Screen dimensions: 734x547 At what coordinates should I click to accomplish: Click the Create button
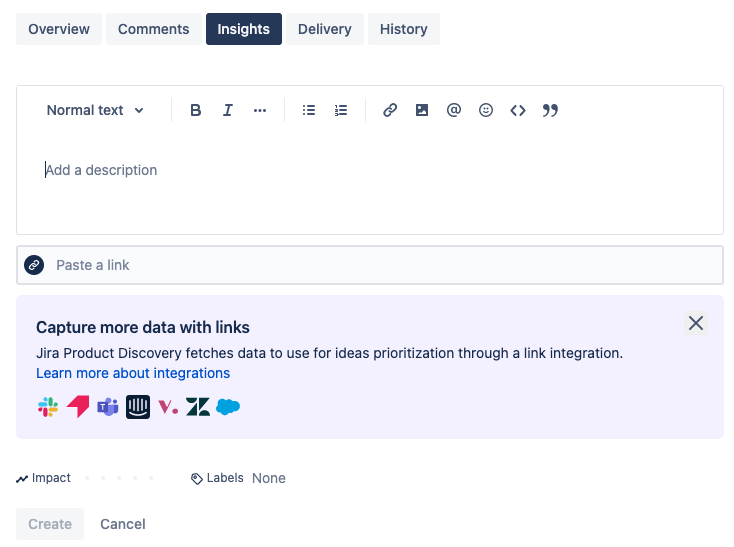pos(50,524)
